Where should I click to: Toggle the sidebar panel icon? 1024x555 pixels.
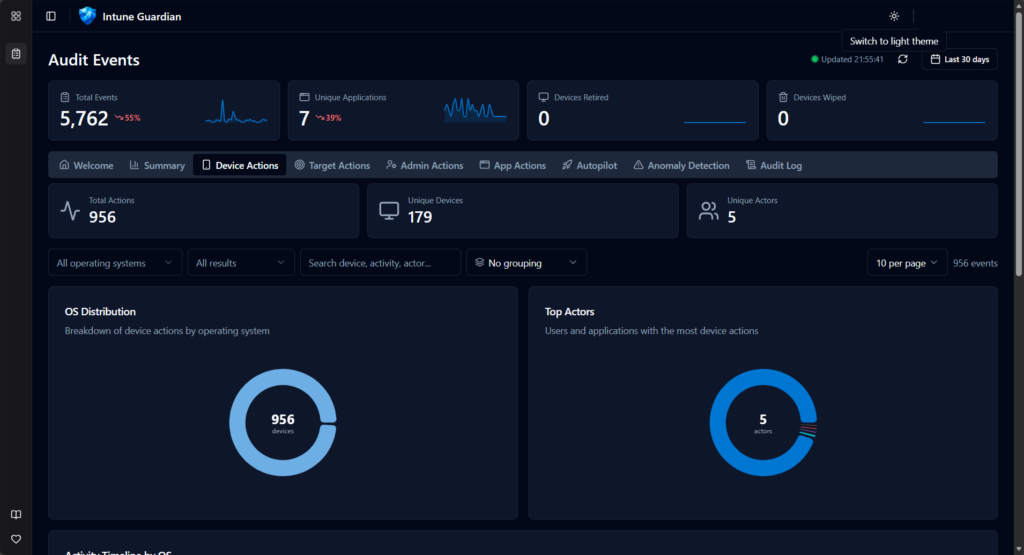pos(51,16)
